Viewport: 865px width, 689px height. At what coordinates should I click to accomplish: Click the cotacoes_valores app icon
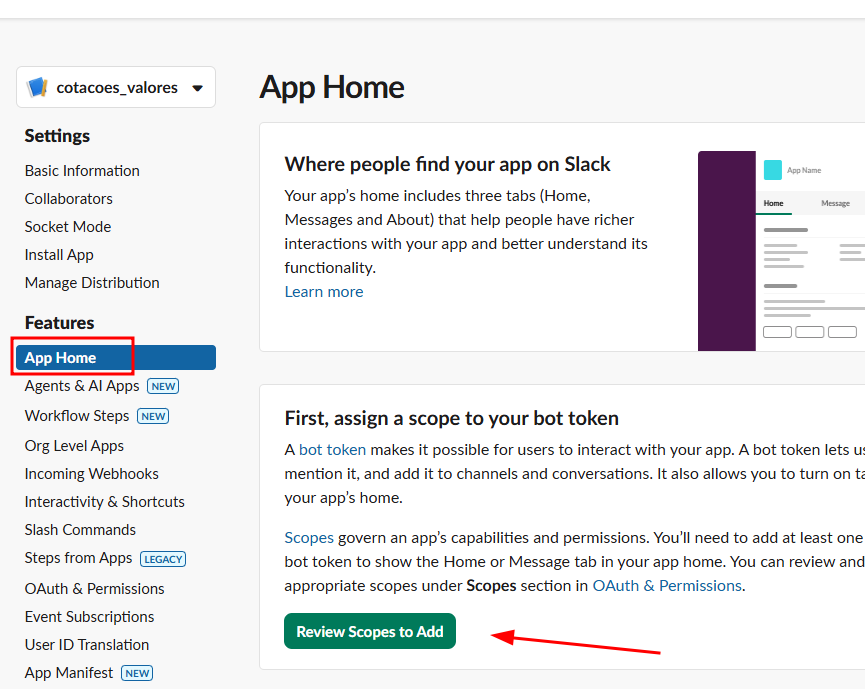pos(38,87)
